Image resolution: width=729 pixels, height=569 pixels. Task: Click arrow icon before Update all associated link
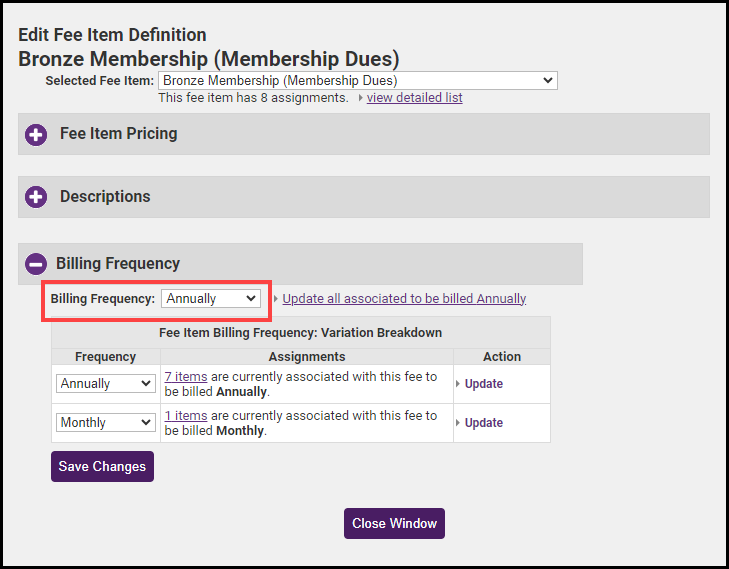pyautogui.click(x=276, y=299)
